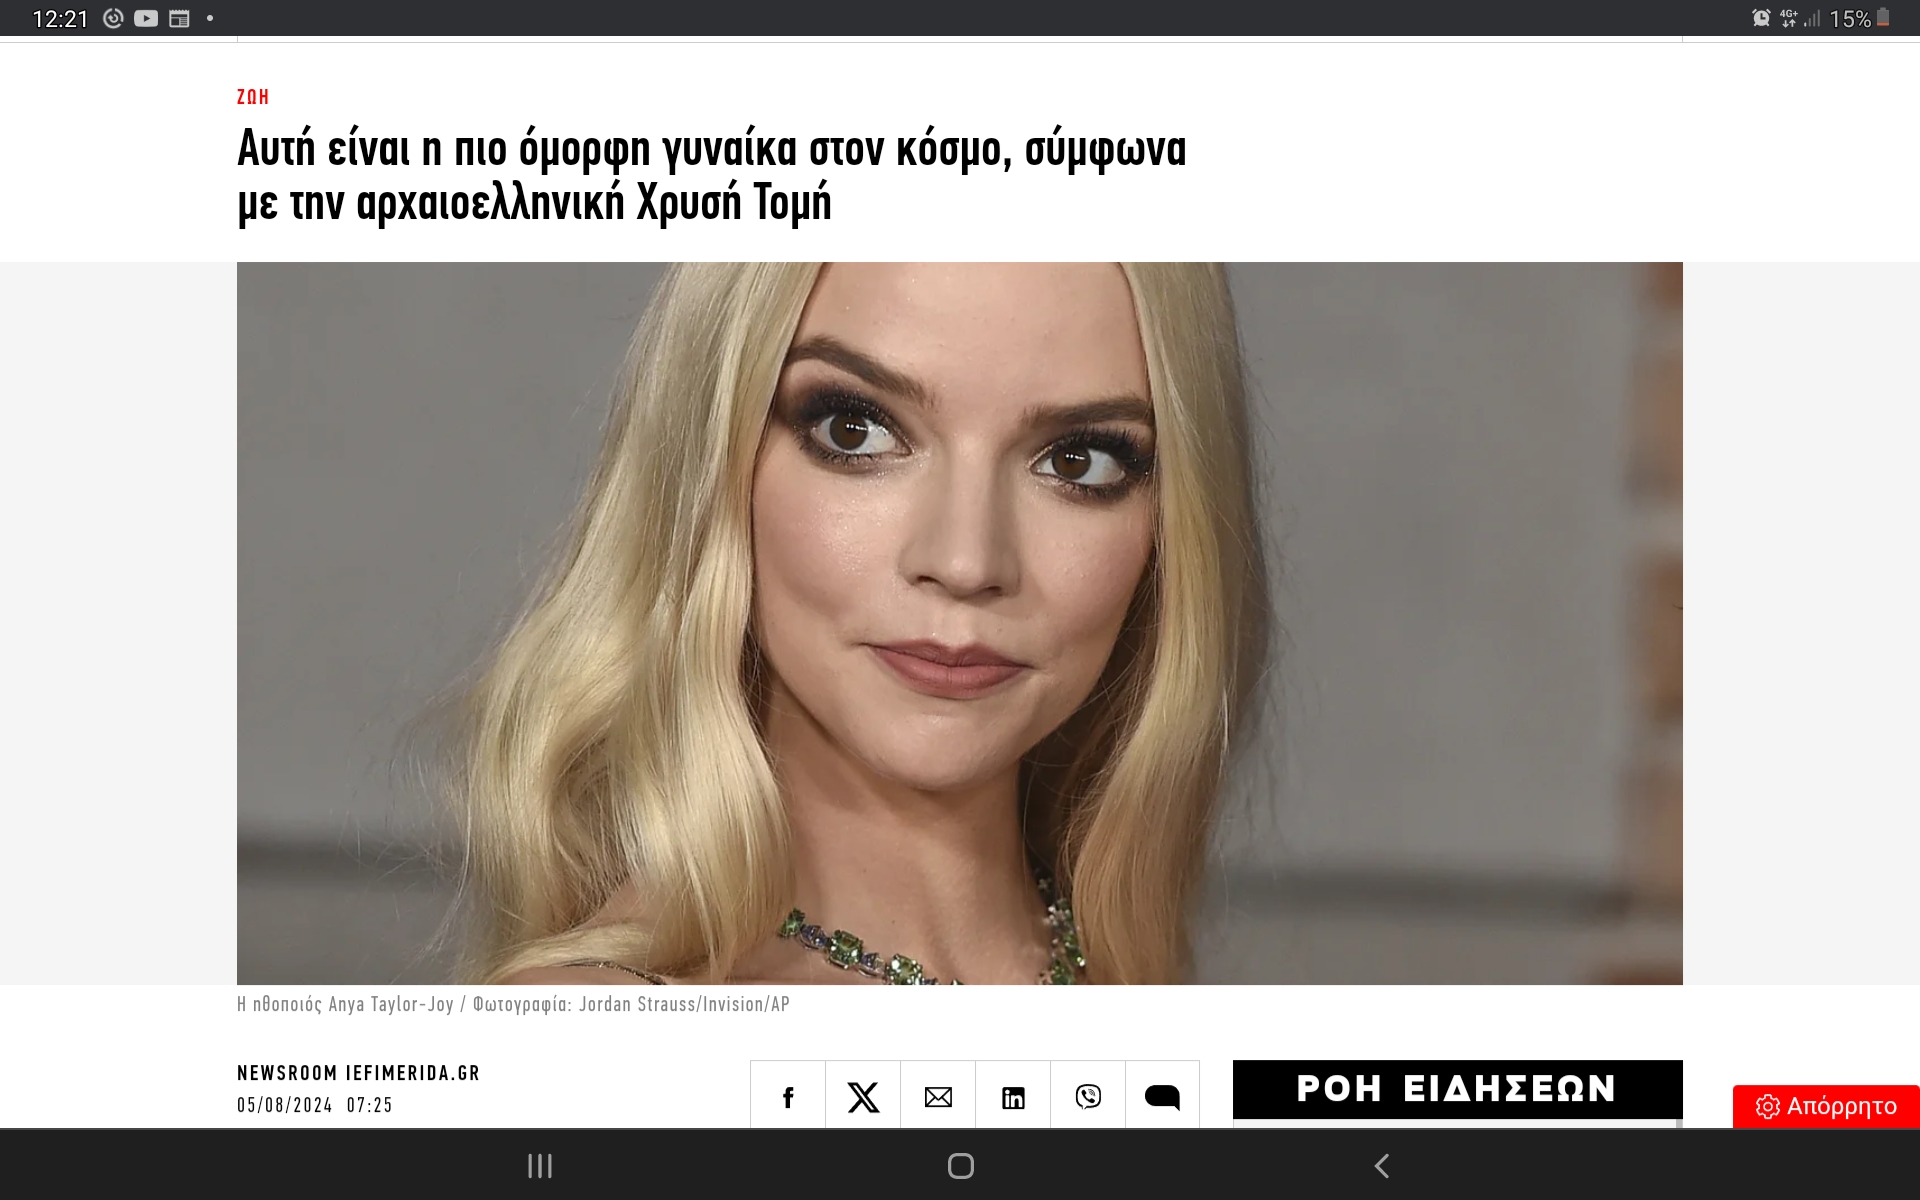1920x1200 pixels.
Task: Open Απόρρητο privacy settings button
Action: 1826,1106
